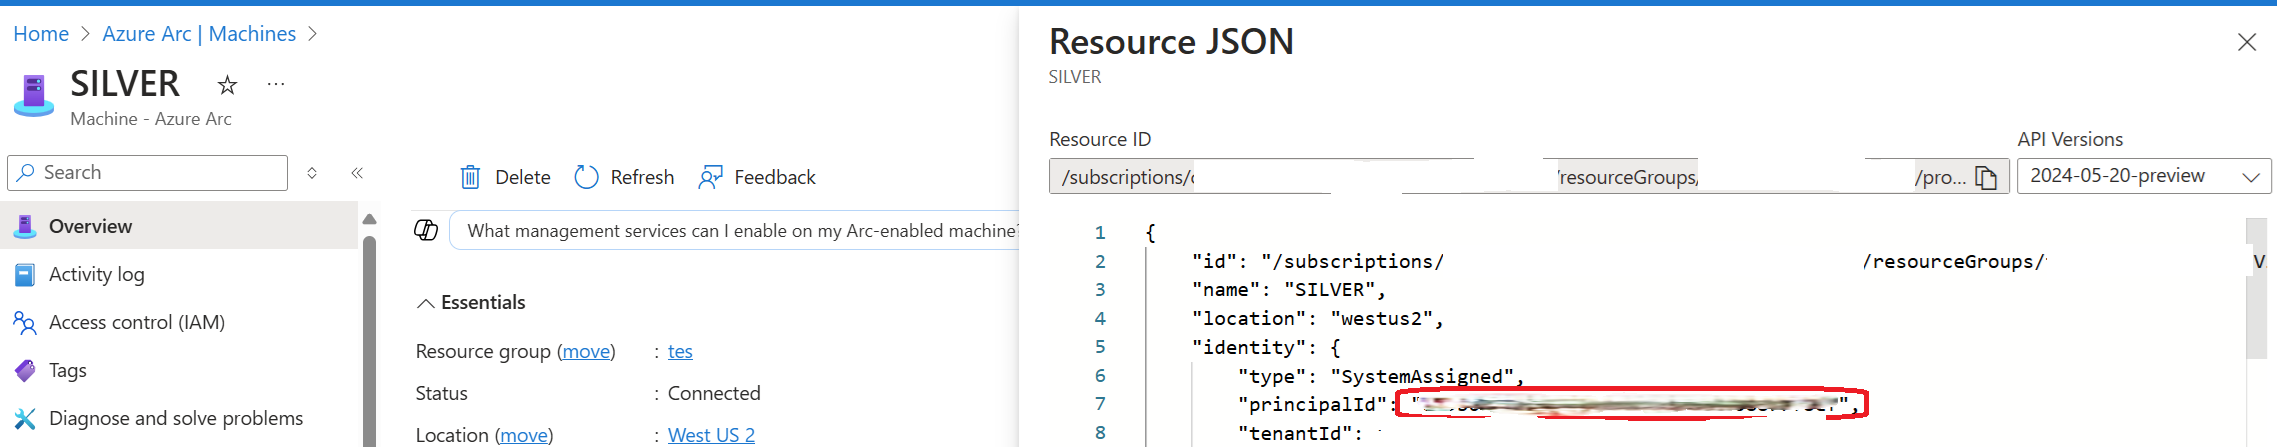Open more options ellipsis next to SILVER
Screen dimensions: 2277x447
(x=276, y=85)
